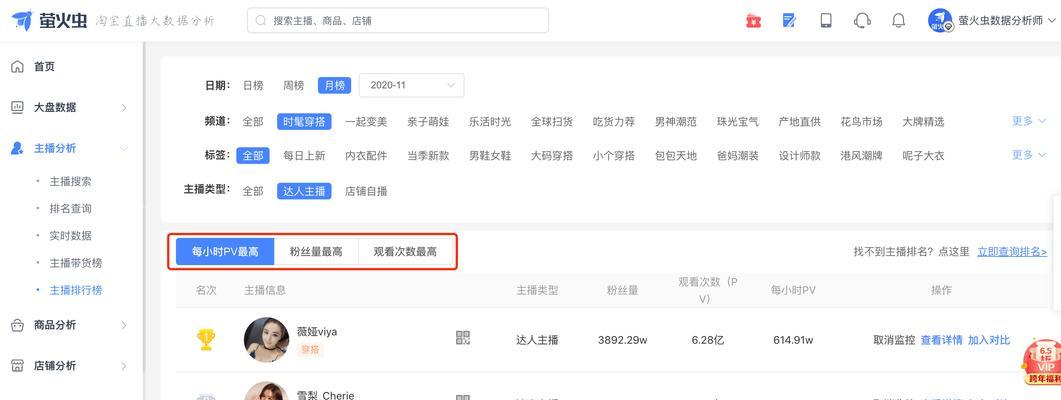Open the notification bell
The image size is (1061, 400).
click(x=899, y=20)
